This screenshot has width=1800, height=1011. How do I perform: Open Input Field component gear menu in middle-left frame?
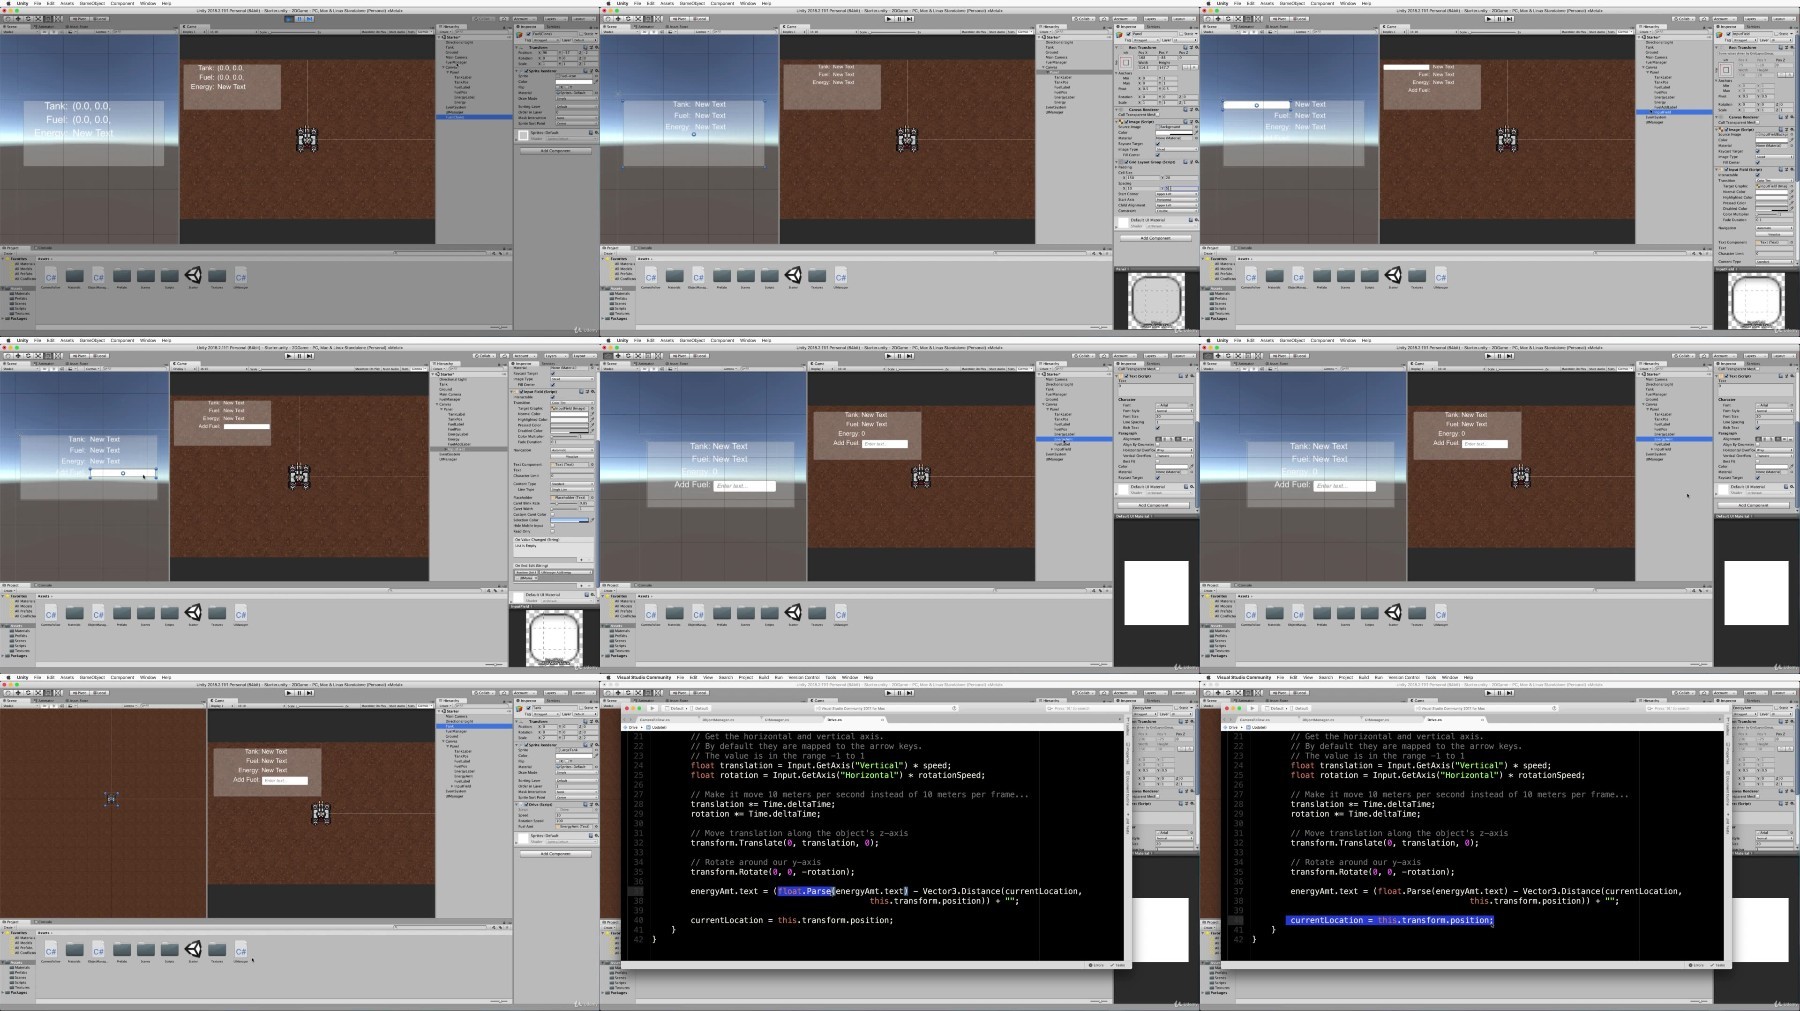tap(593, 391)
